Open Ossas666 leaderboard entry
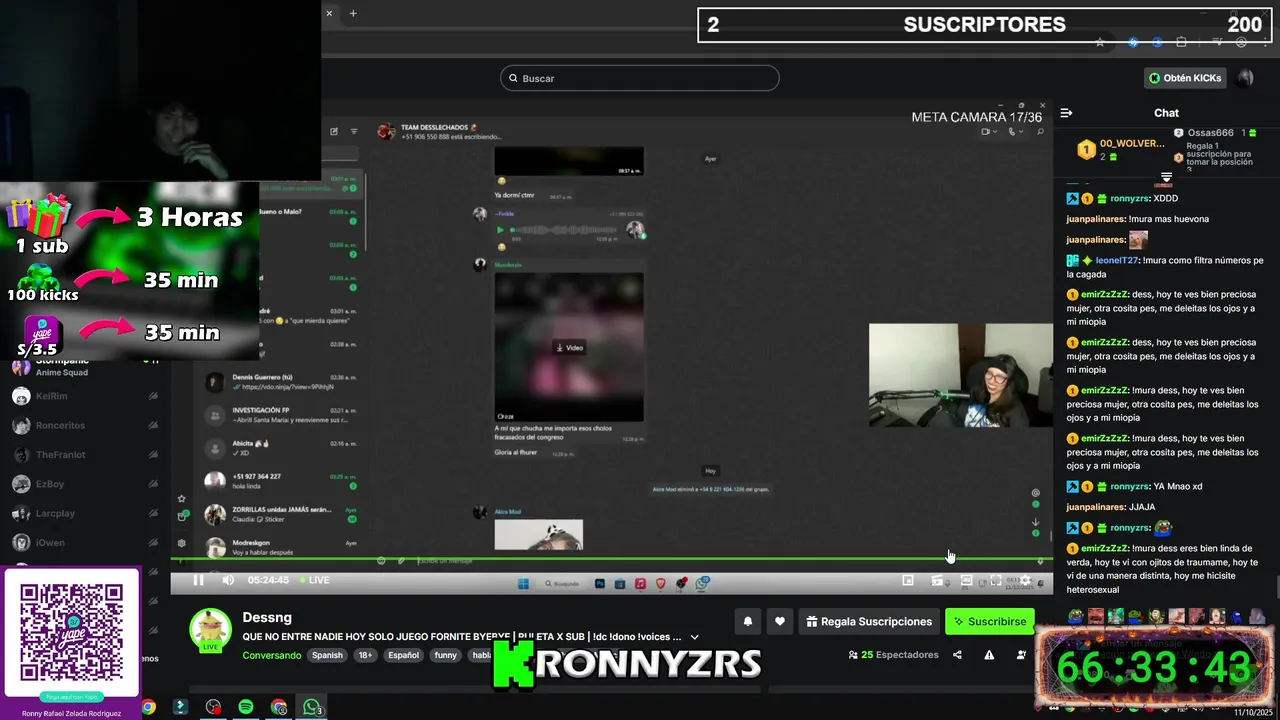The height and width of the screenshot is (720, 1280). point(1215,133)
